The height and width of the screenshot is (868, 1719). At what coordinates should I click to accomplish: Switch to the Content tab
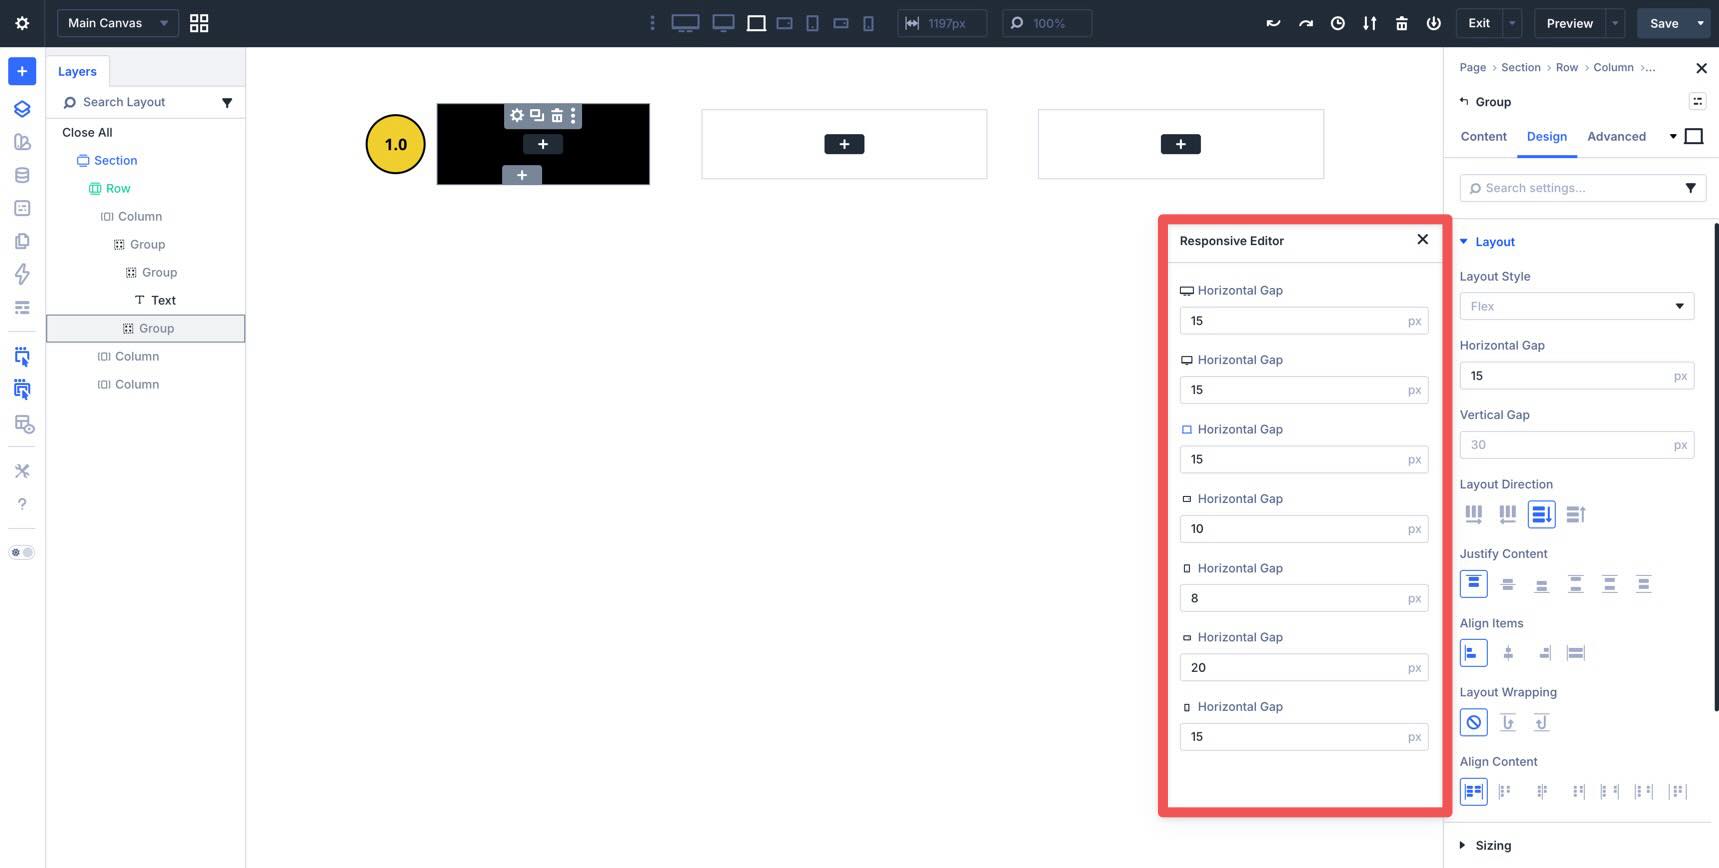click(x=1483, y=136)
